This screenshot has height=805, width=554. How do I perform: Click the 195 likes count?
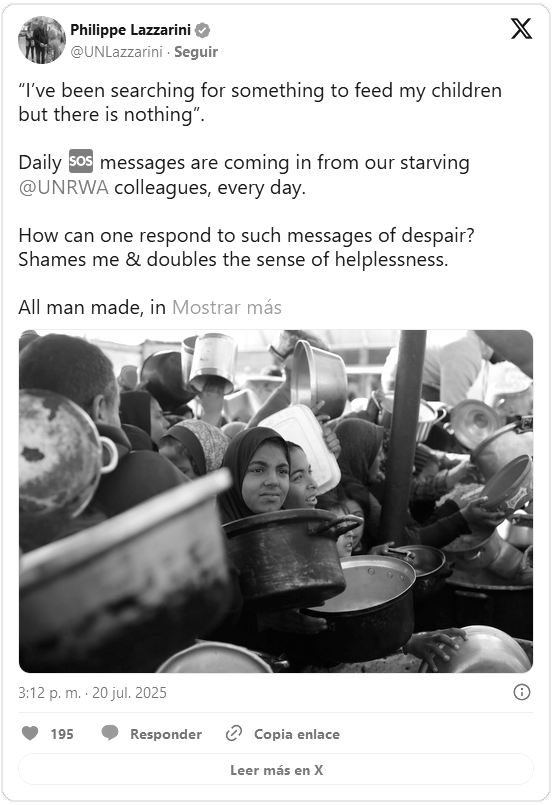tap(62, 734)
